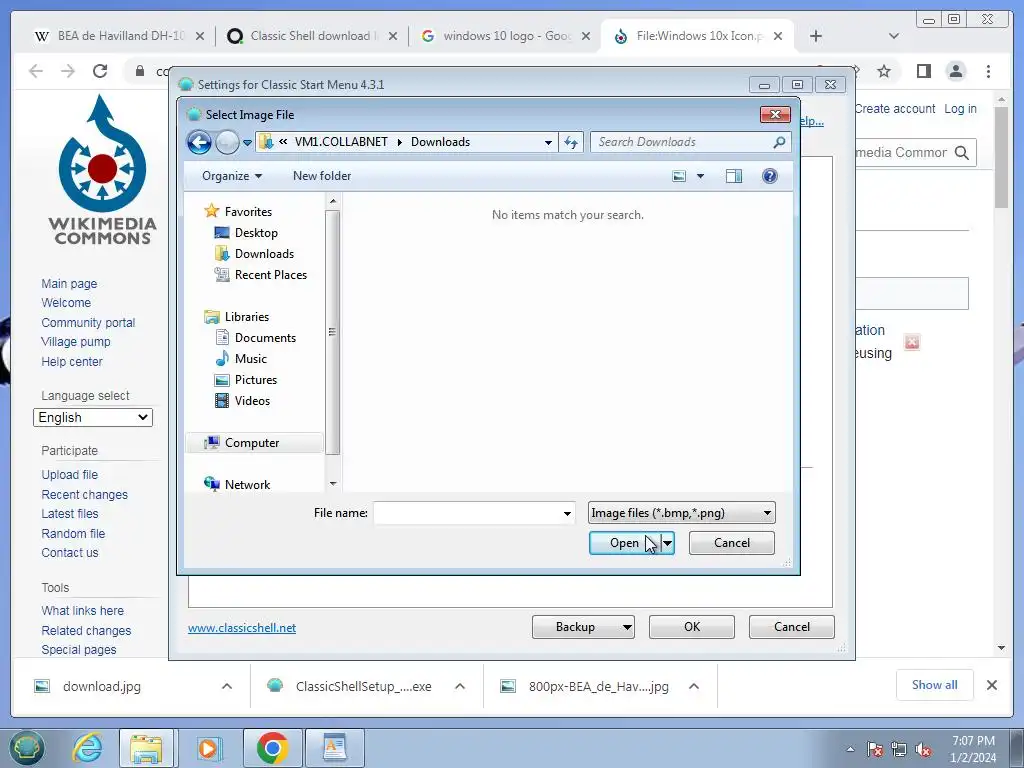The height and width of the screenshot is (768, 1024).
Task: Click the refresh button beside the address path
Action: click(571, 142)
